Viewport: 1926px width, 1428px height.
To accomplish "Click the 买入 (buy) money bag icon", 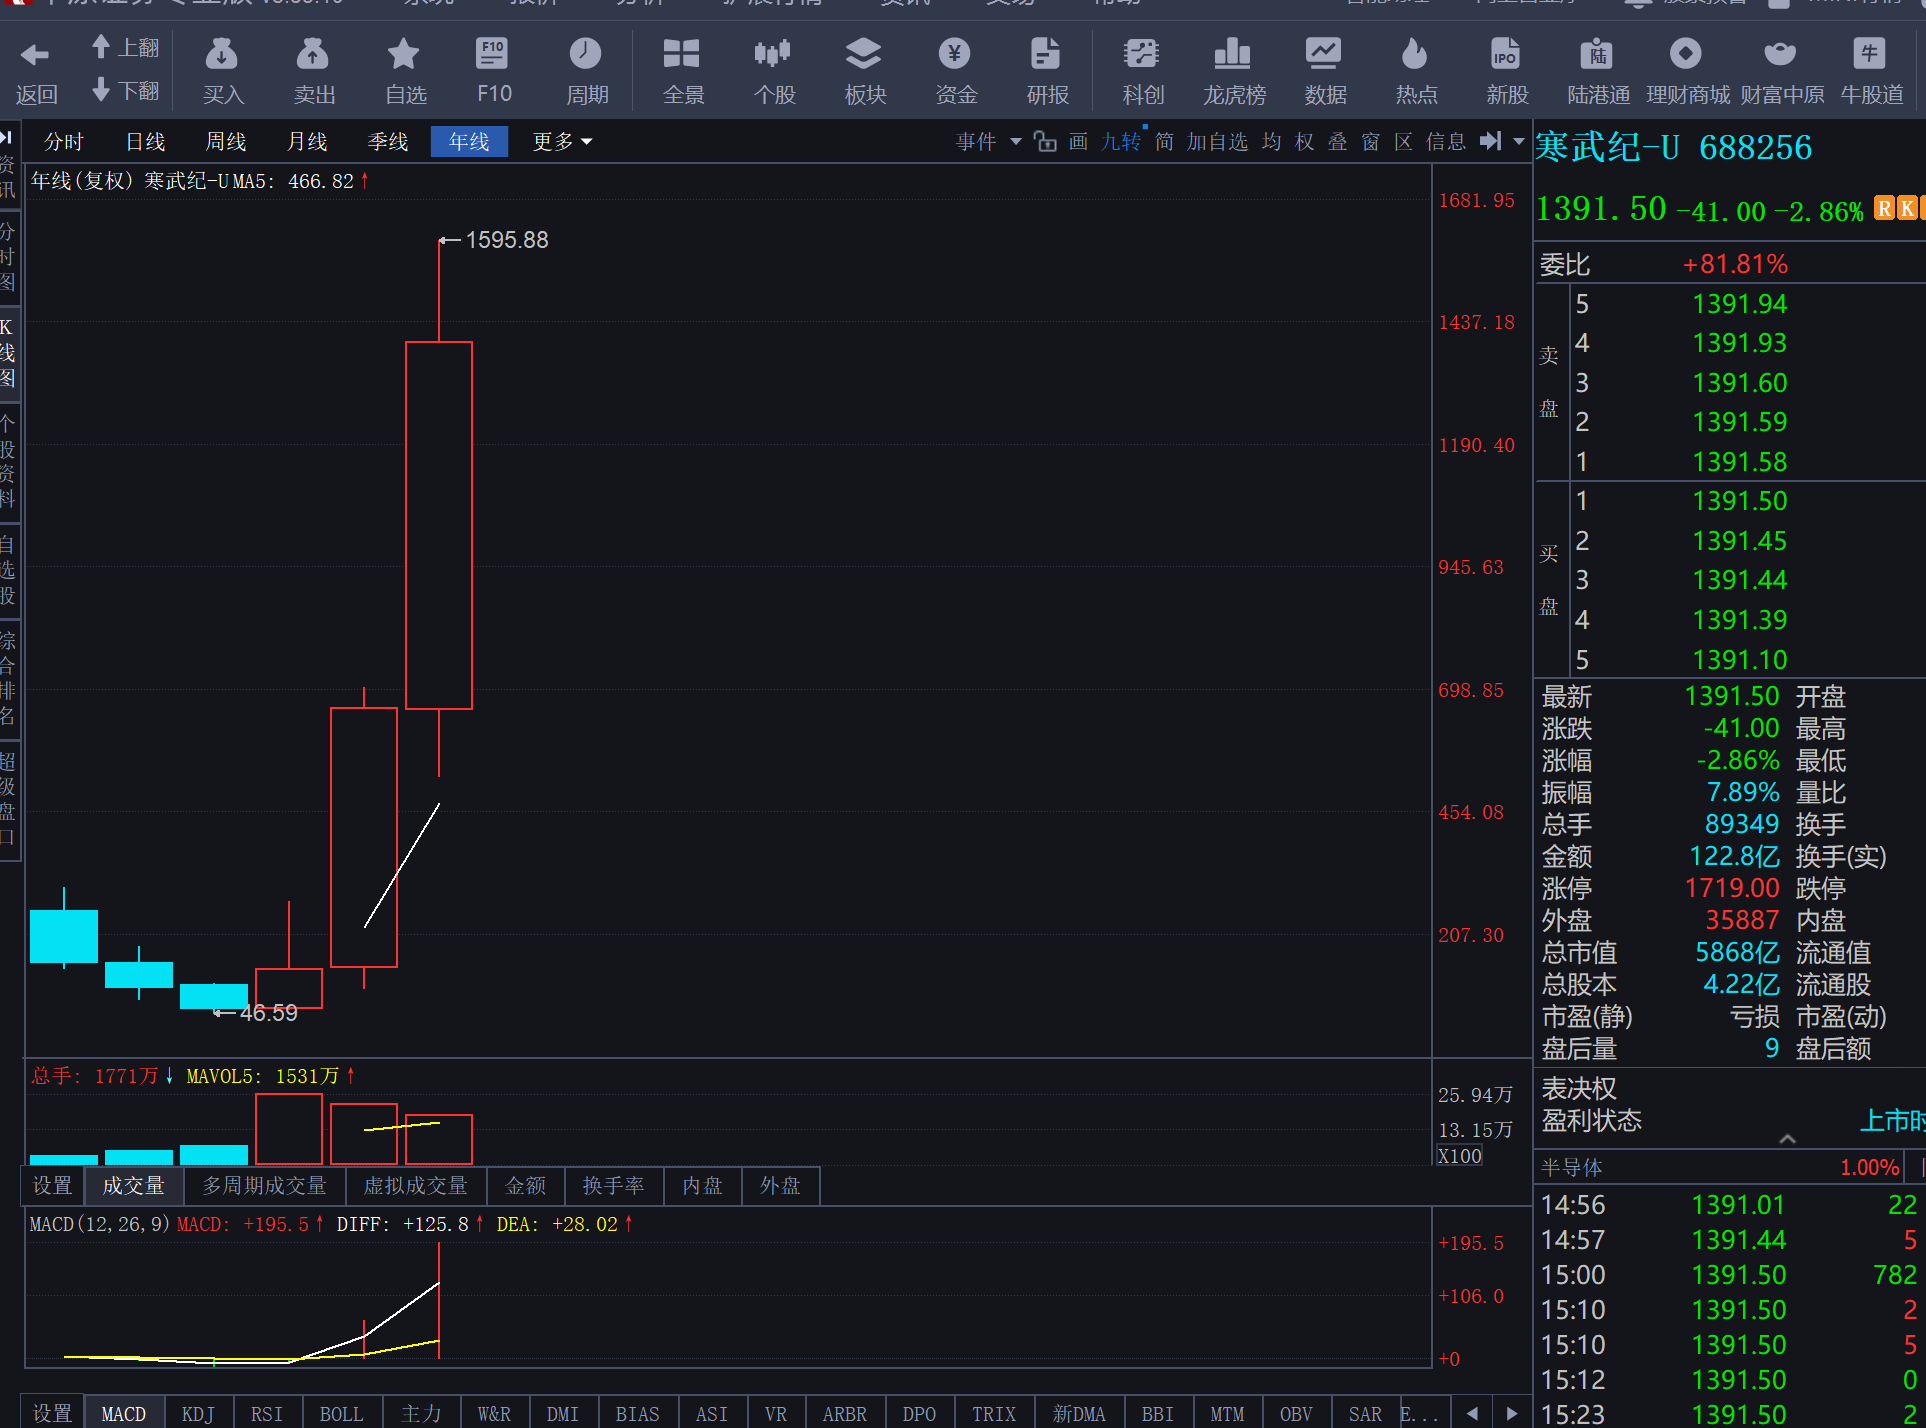I will [x=222, y=55].
